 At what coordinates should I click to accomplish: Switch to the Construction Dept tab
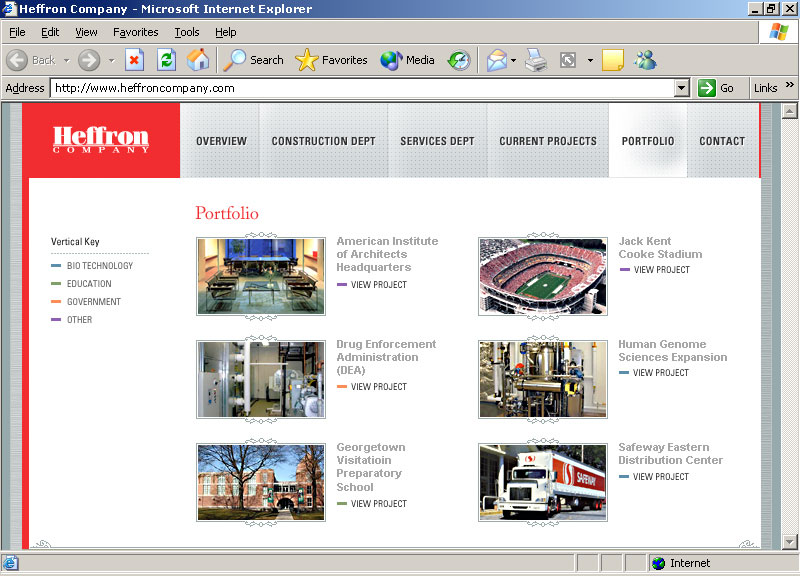[x=323, y=141]
